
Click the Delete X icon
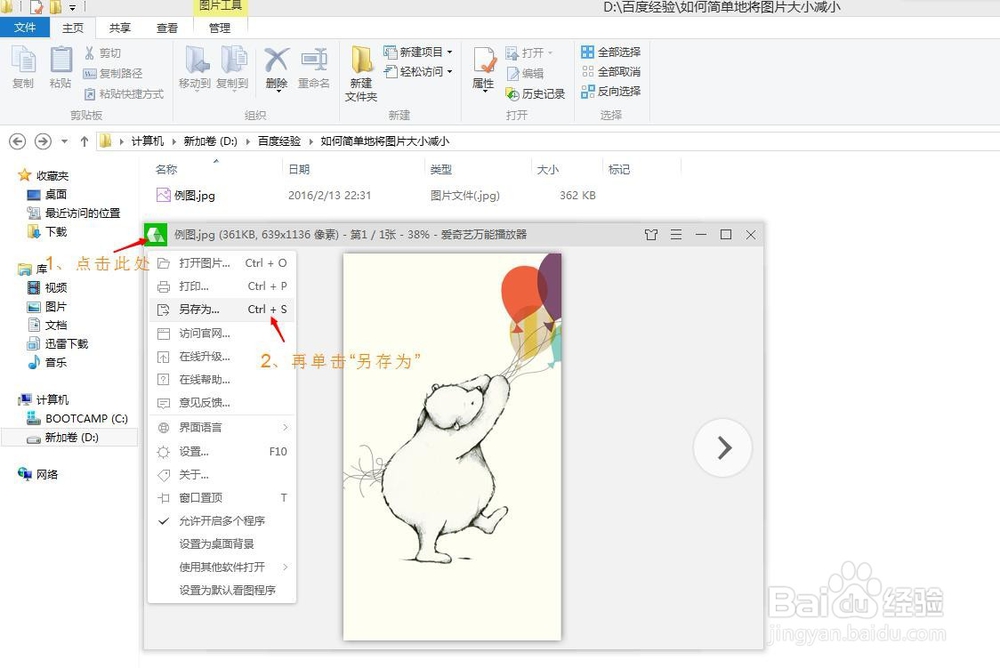coord(276,60)
